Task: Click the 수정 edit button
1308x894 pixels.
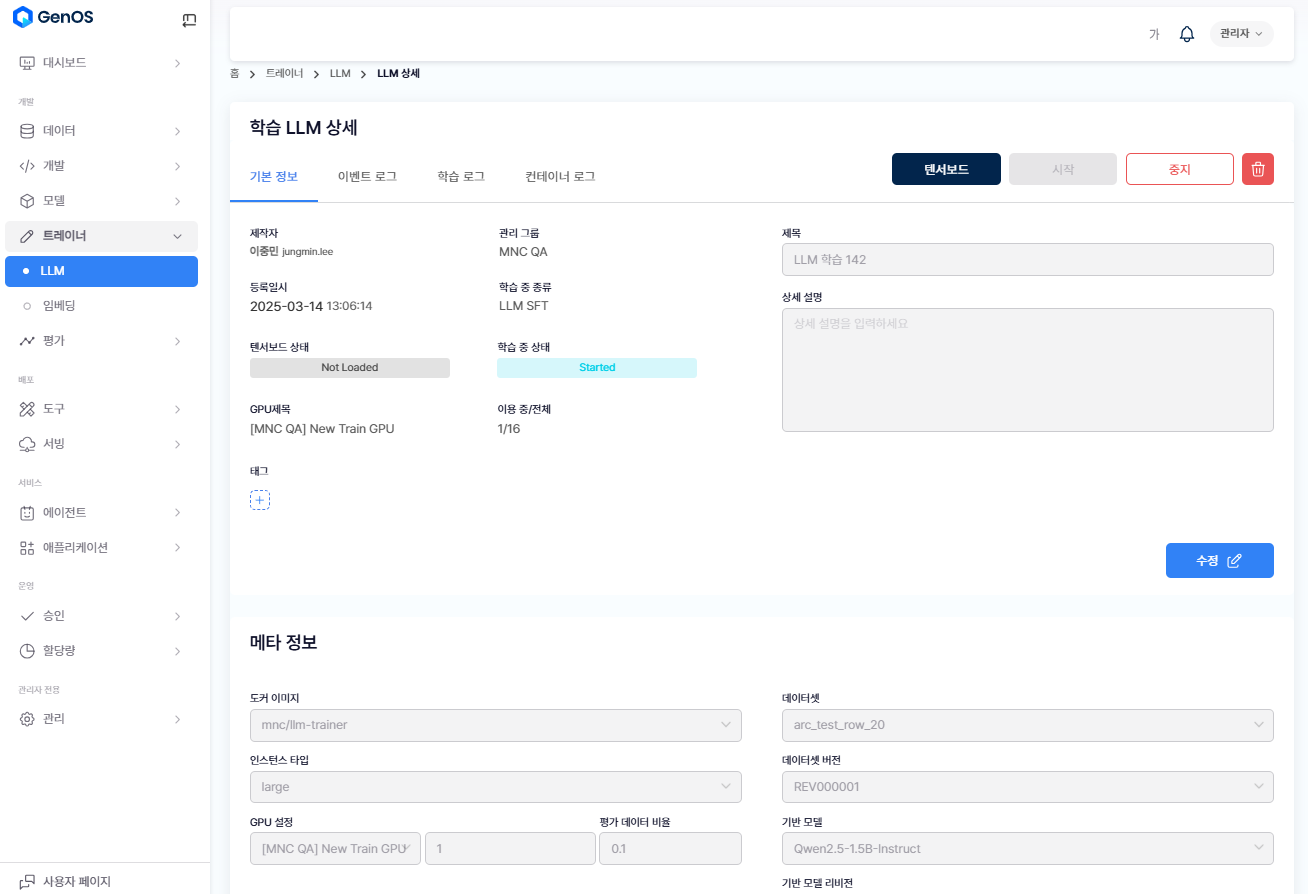Action: tap(1219, 561)
